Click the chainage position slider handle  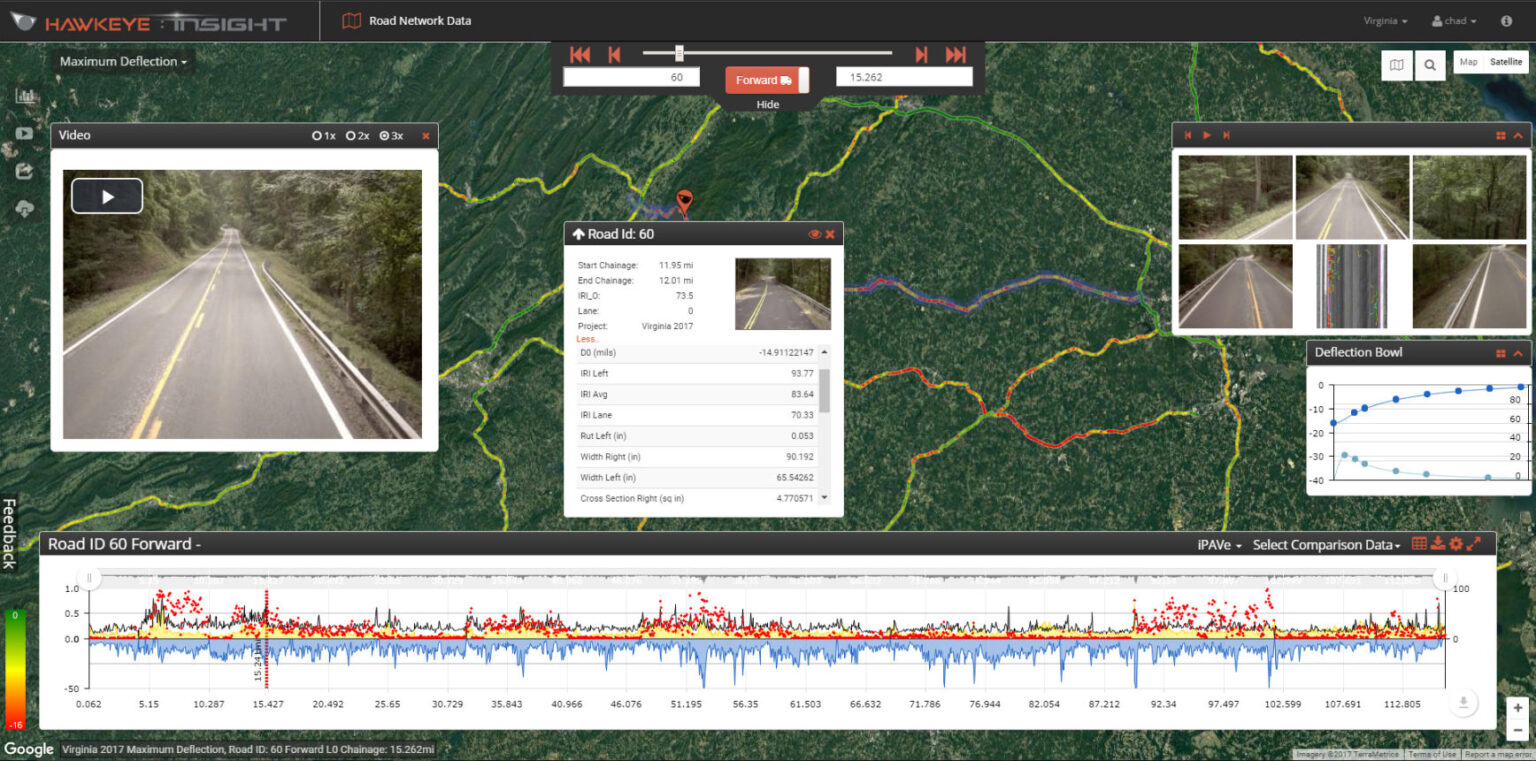coord(679,53)
